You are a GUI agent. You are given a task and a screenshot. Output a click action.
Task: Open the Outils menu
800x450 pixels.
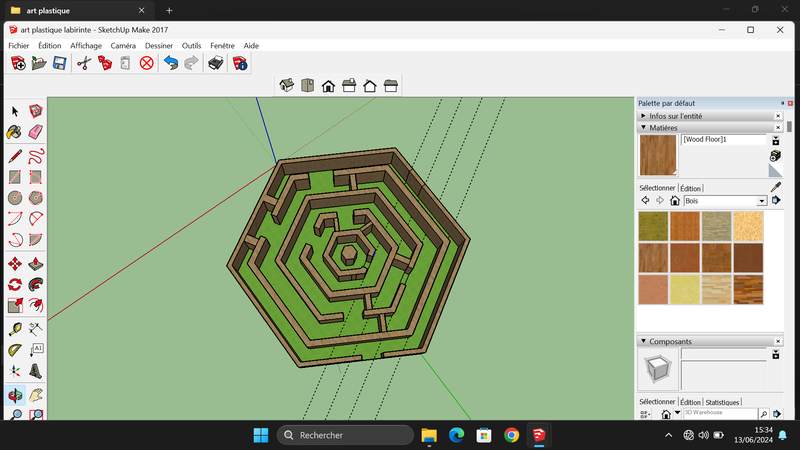click(x=191, y=45)
